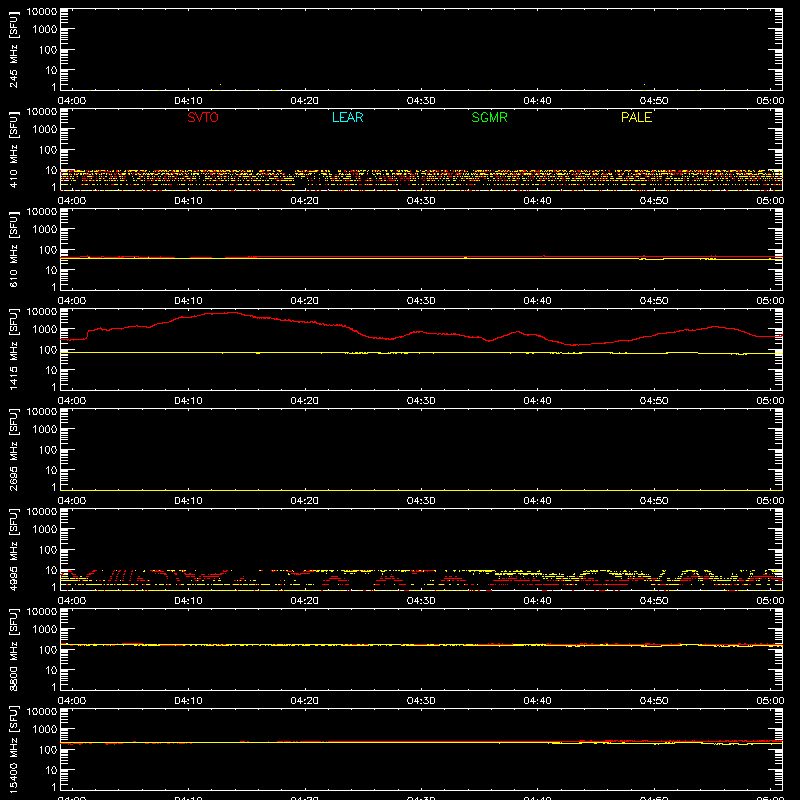
Task: Click 04:30 tick under the 245 MHz panel
Action: [x=421, y=101]
